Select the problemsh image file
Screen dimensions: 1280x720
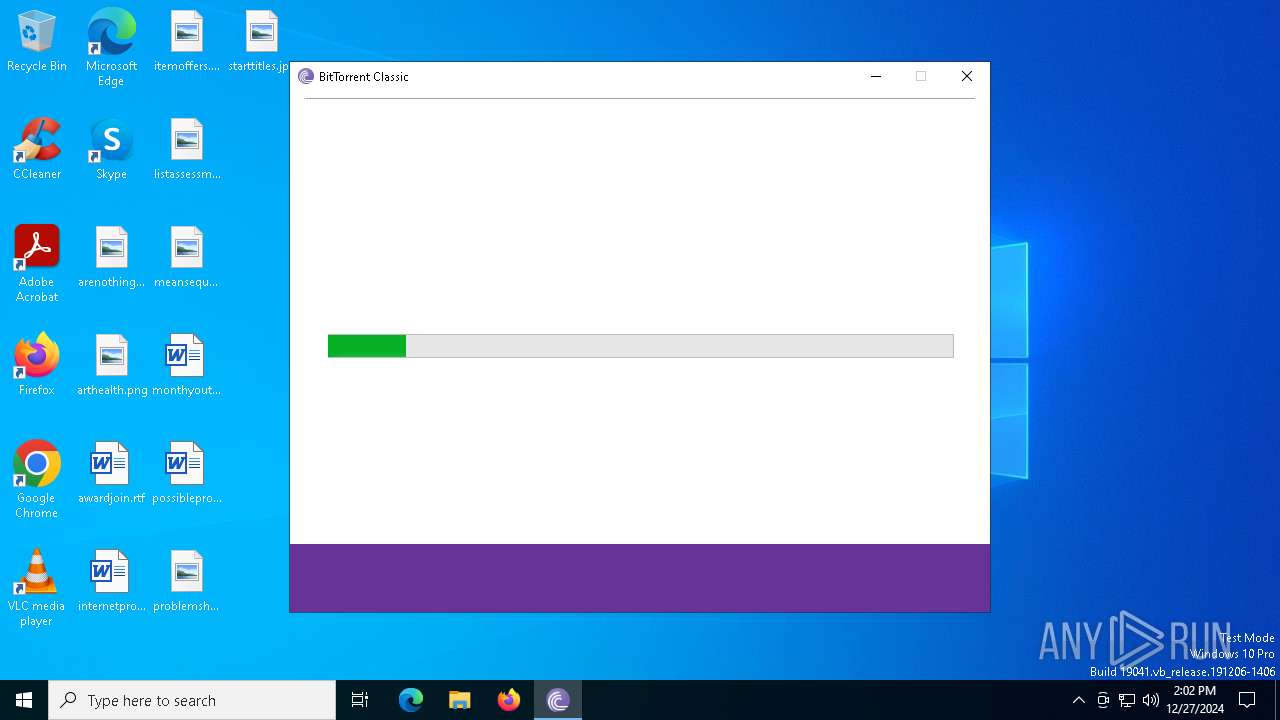coord(187,581)
